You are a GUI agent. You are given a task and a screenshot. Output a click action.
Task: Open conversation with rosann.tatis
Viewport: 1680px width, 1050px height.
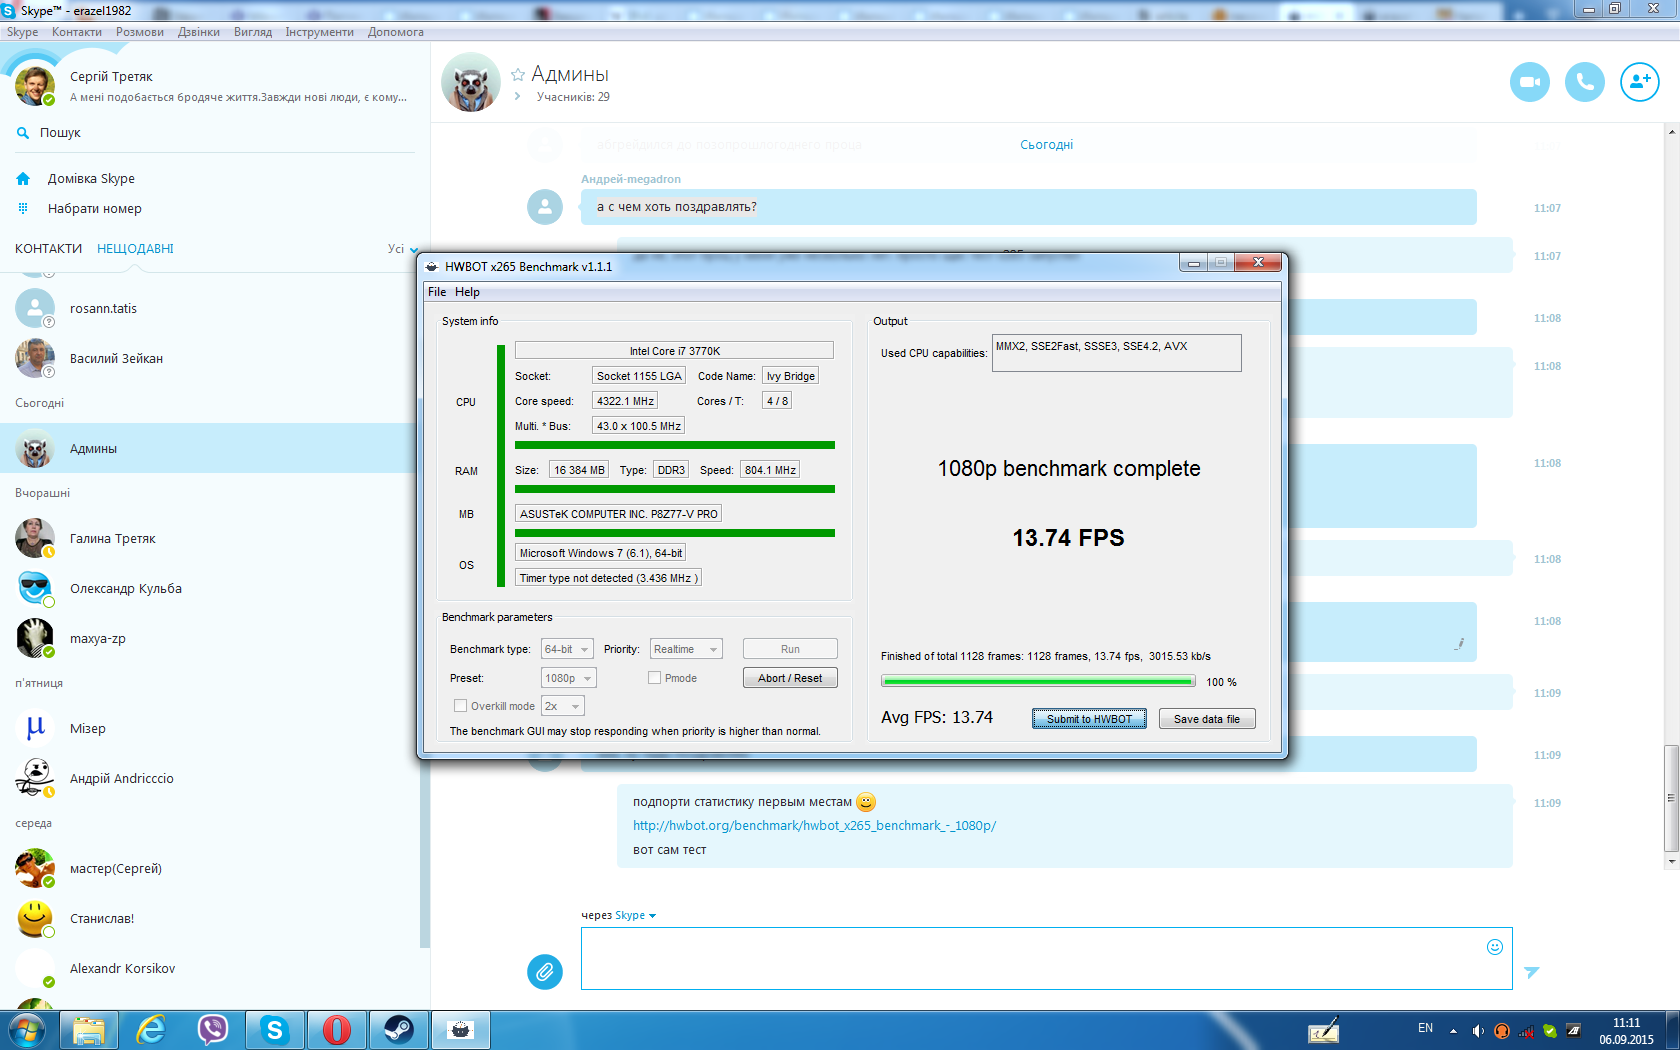[208, 308]
